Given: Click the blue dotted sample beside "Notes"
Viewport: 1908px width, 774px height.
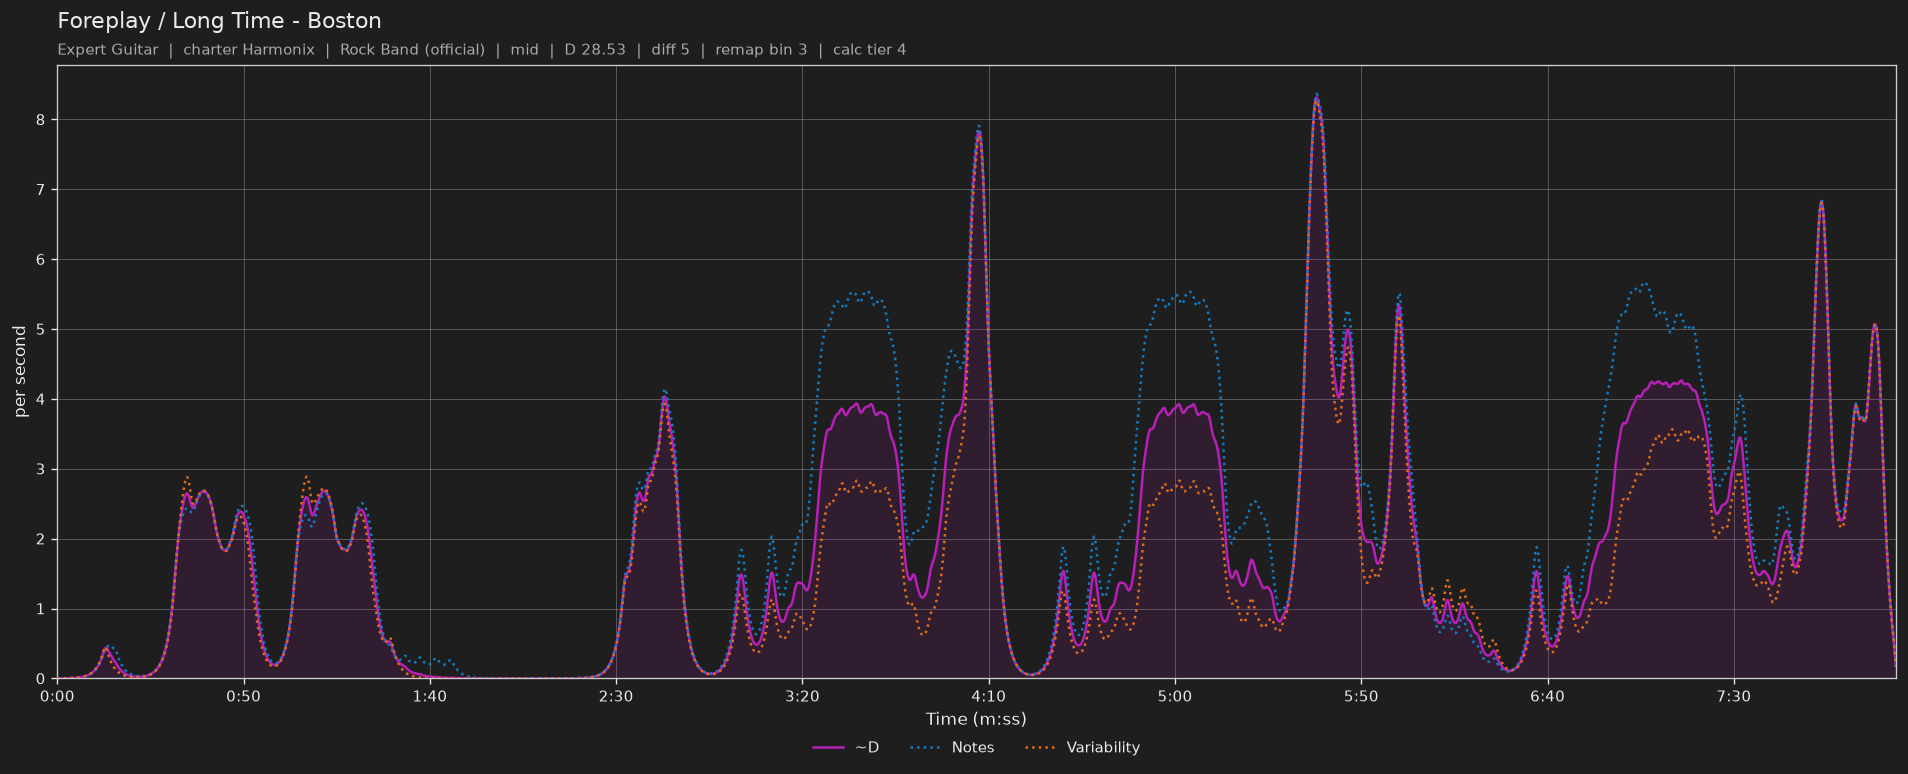Looking at the screenshot, I should (926, 748).
